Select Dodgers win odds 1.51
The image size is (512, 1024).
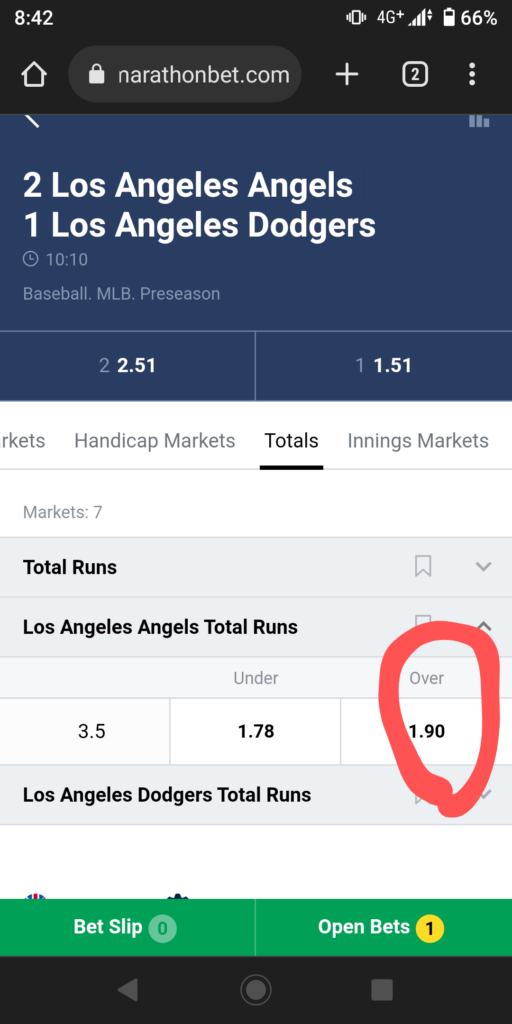384,366
